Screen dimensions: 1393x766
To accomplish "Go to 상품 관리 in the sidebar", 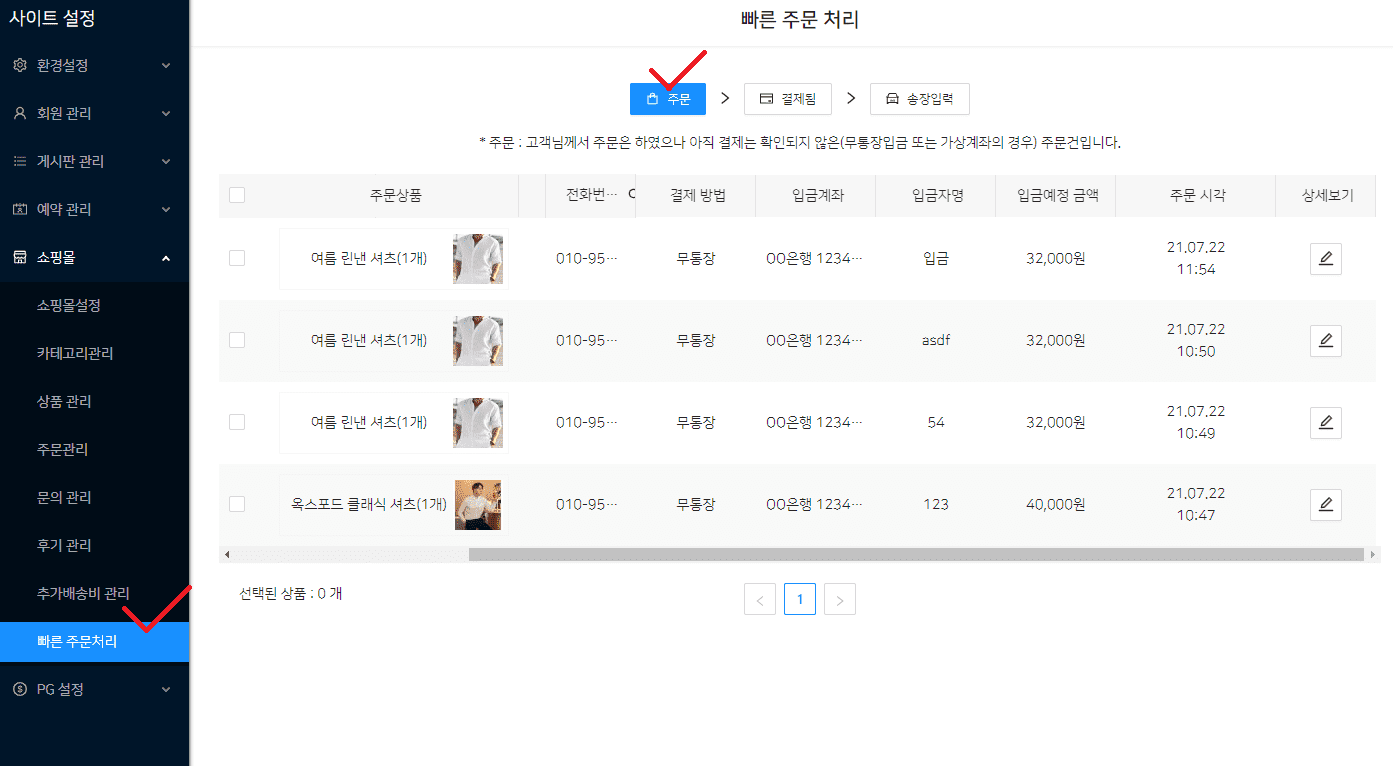I will pos(64,401).
